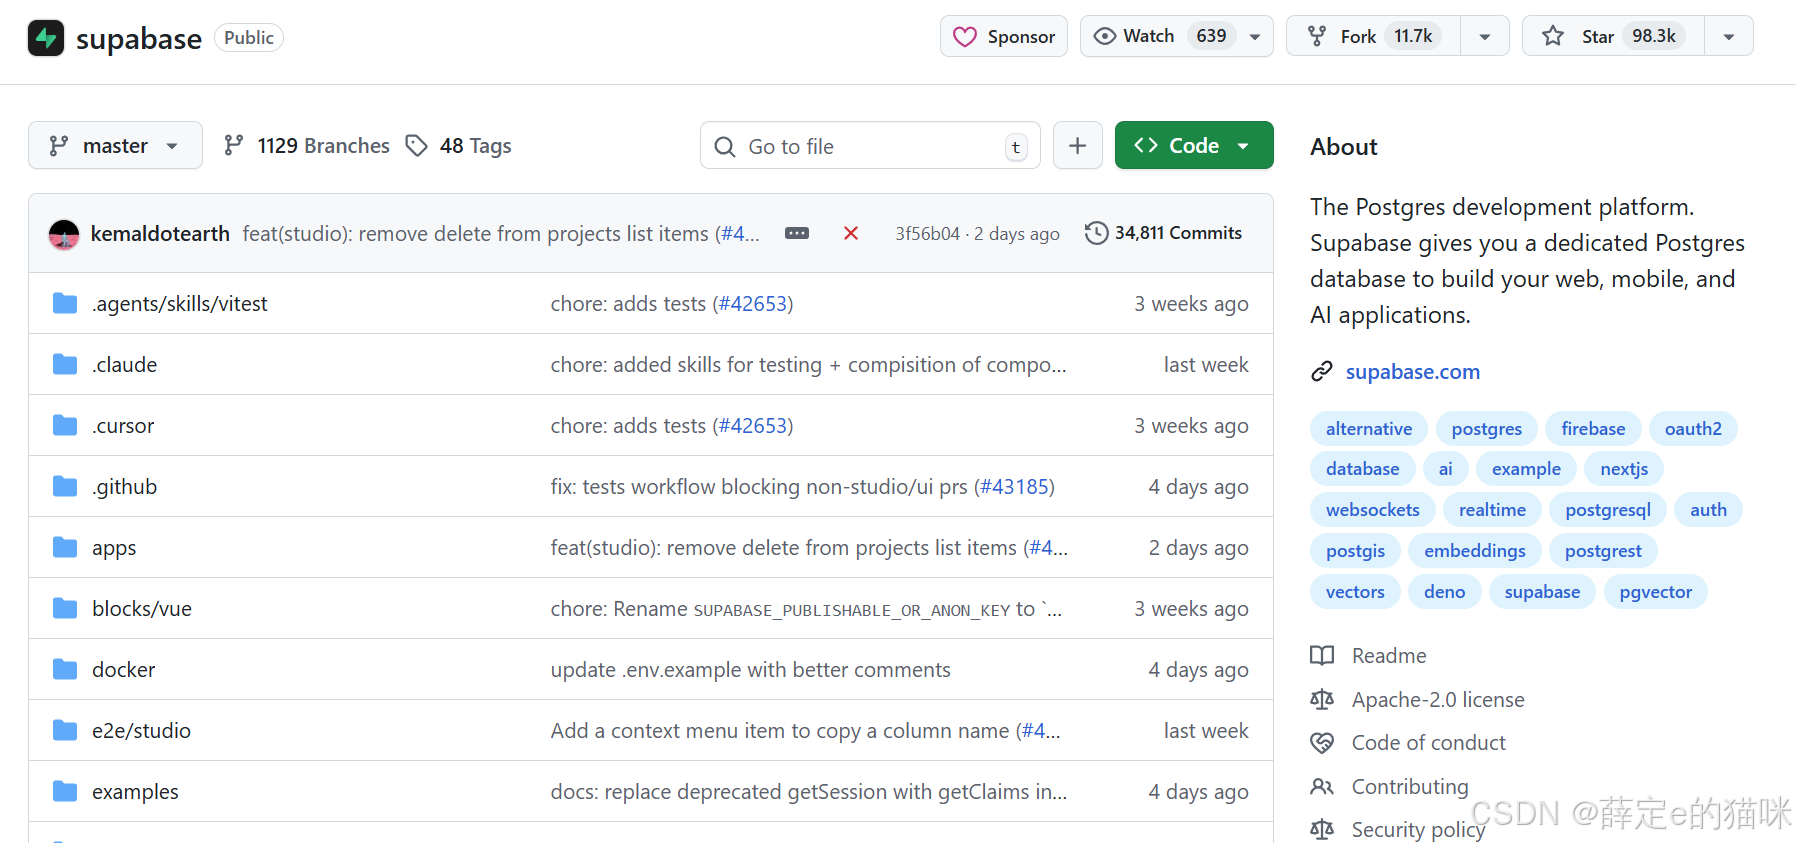Select the oauth2 topic tag

(1693, 429)
